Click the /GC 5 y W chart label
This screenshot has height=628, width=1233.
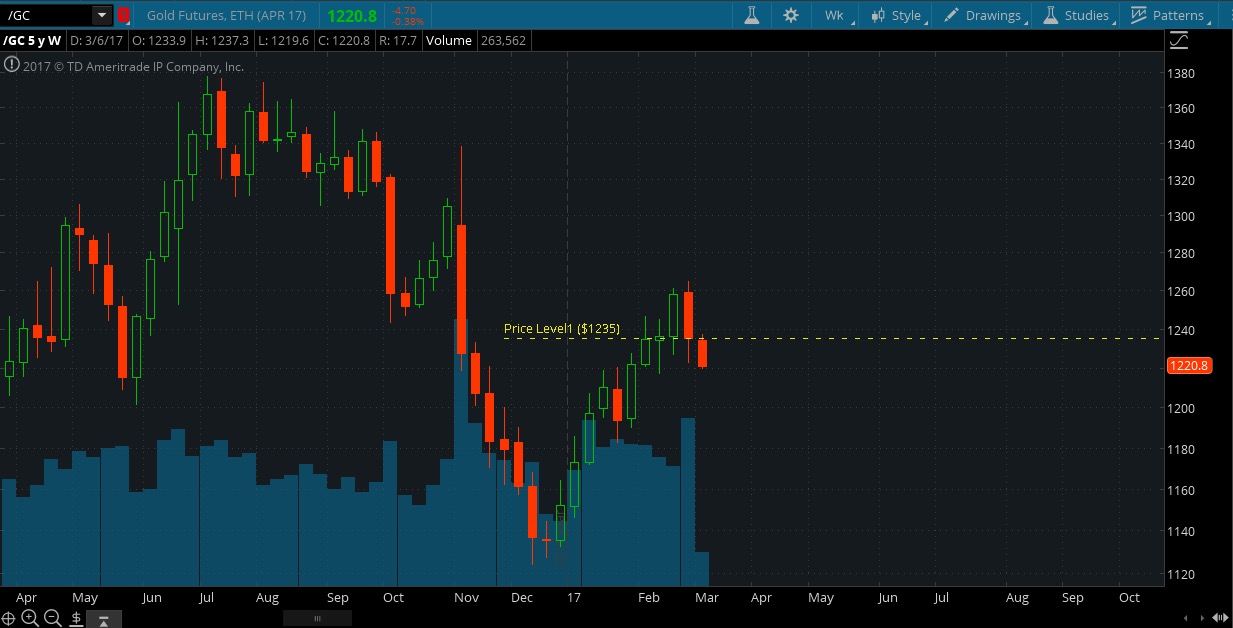[32, 41]
